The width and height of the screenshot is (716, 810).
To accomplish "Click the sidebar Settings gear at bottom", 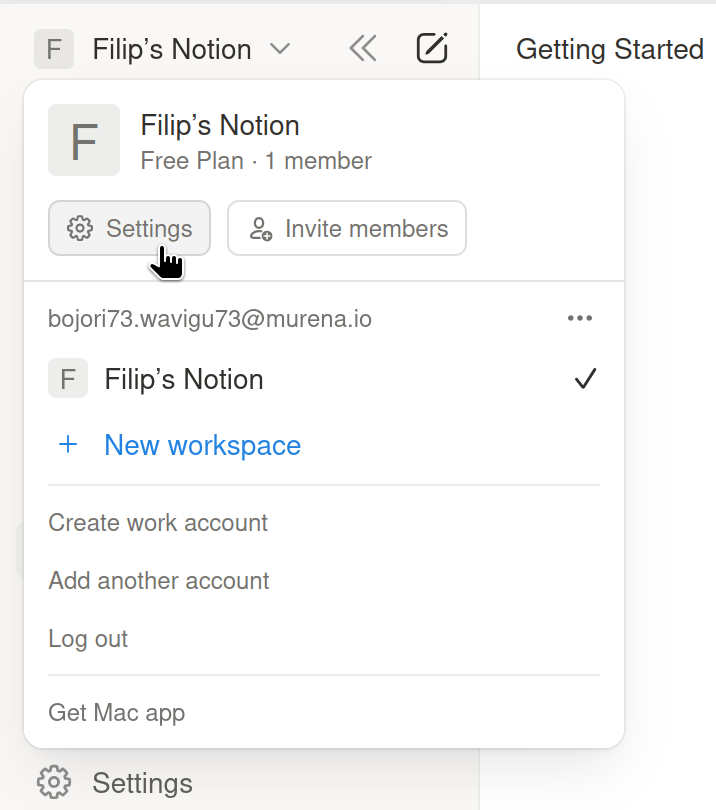I will [x=53, y=782].
